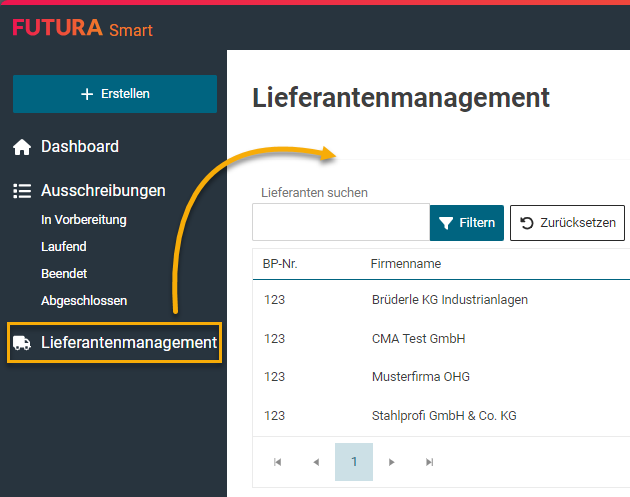Sort by Firmenname column header
Screen dimensions: 630x497
pos(406,264)
